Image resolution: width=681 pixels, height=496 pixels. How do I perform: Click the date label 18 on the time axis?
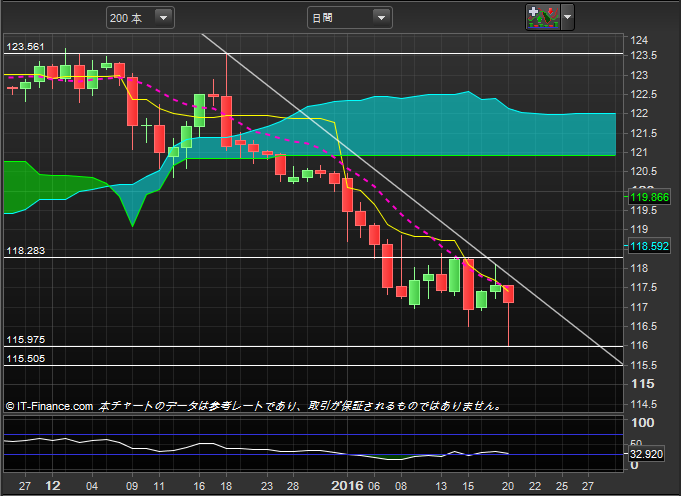point(226,486)
